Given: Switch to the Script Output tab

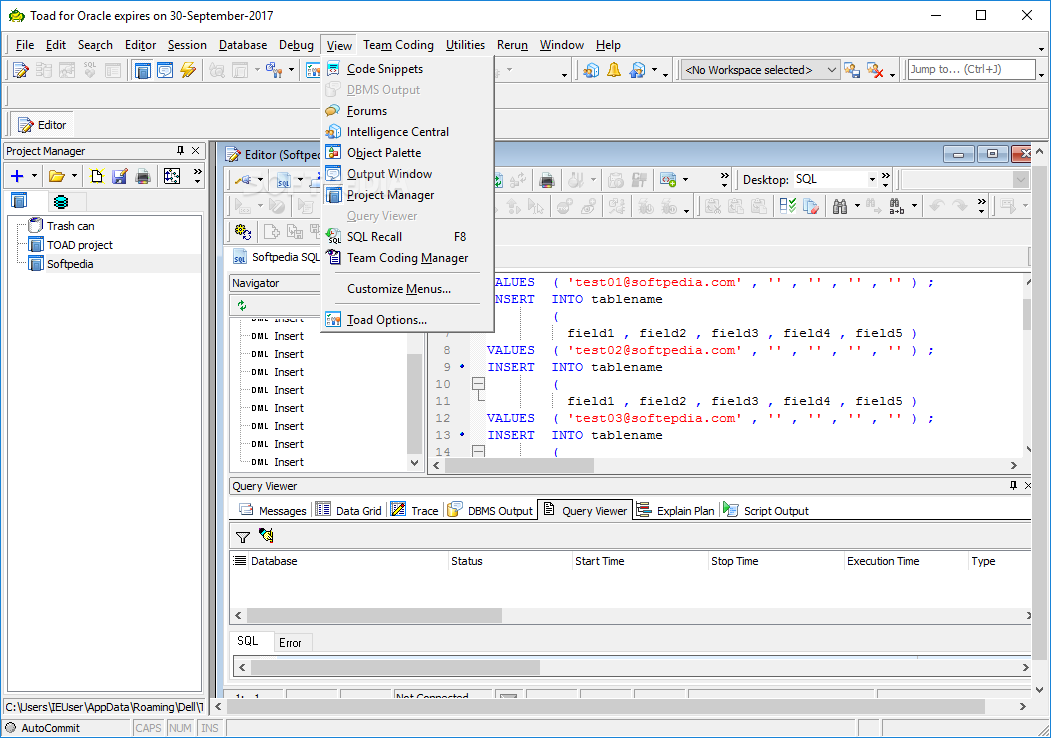Looking at the screenshot, I should click(x=765, y=510).
